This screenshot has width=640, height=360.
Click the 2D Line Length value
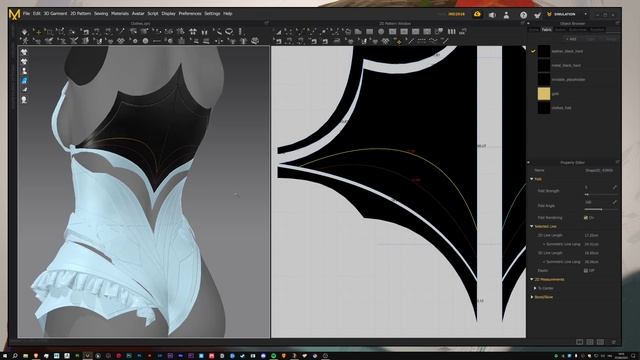pos(592,236)
